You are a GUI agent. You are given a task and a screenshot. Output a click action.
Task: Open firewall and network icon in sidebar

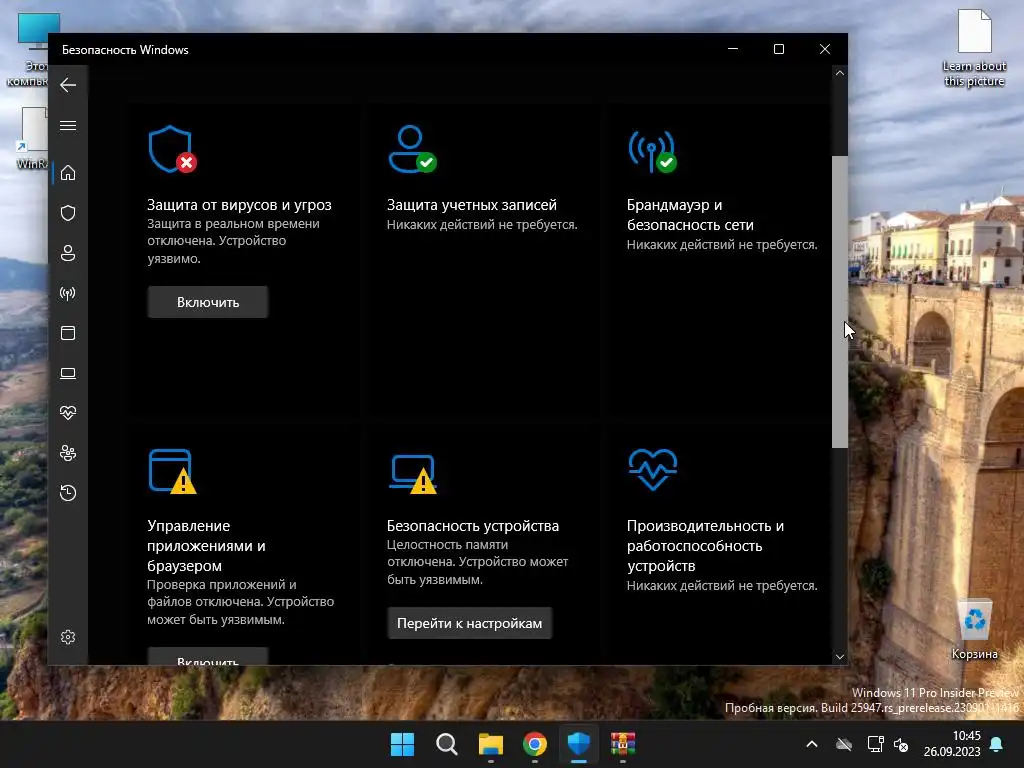coord(68,293)
